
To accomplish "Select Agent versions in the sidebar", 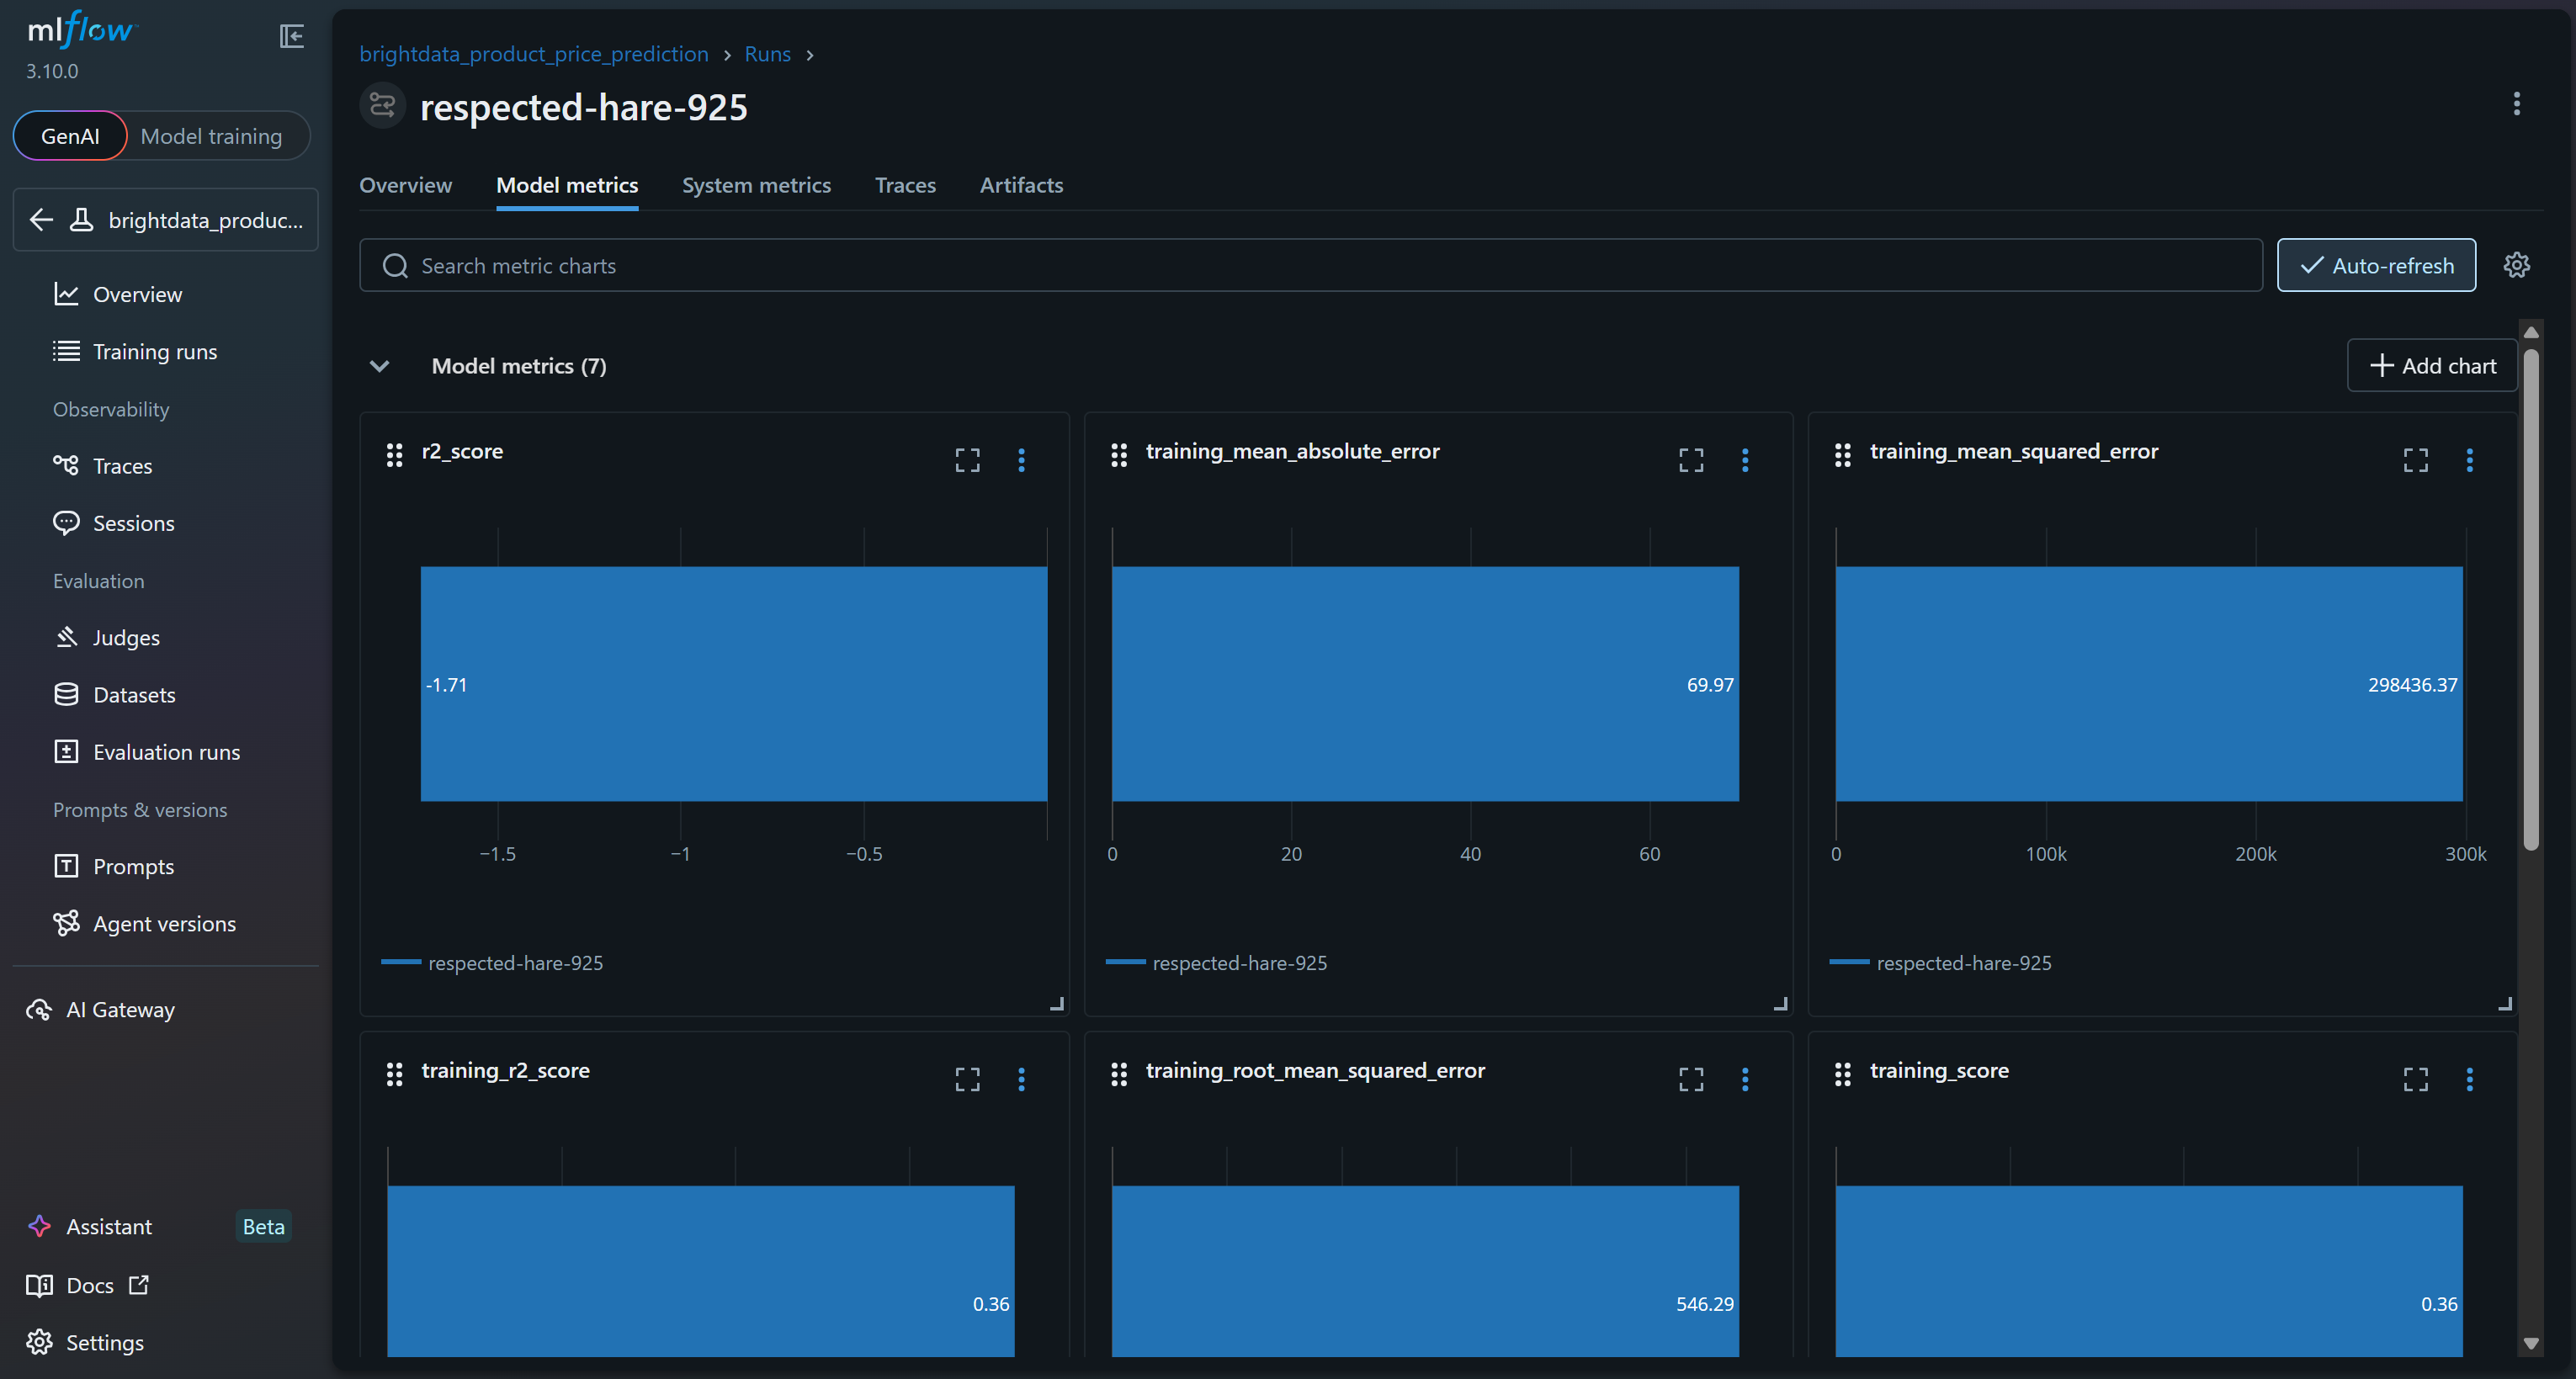I will click(x=165, y=923).
